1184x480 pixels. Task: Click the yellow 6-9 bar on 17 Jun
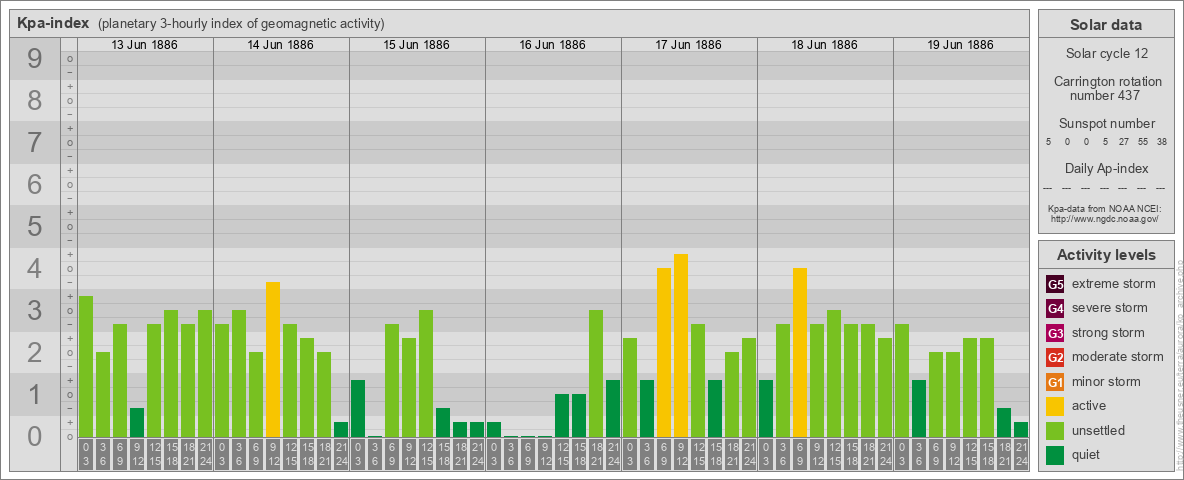coord(664,352)
